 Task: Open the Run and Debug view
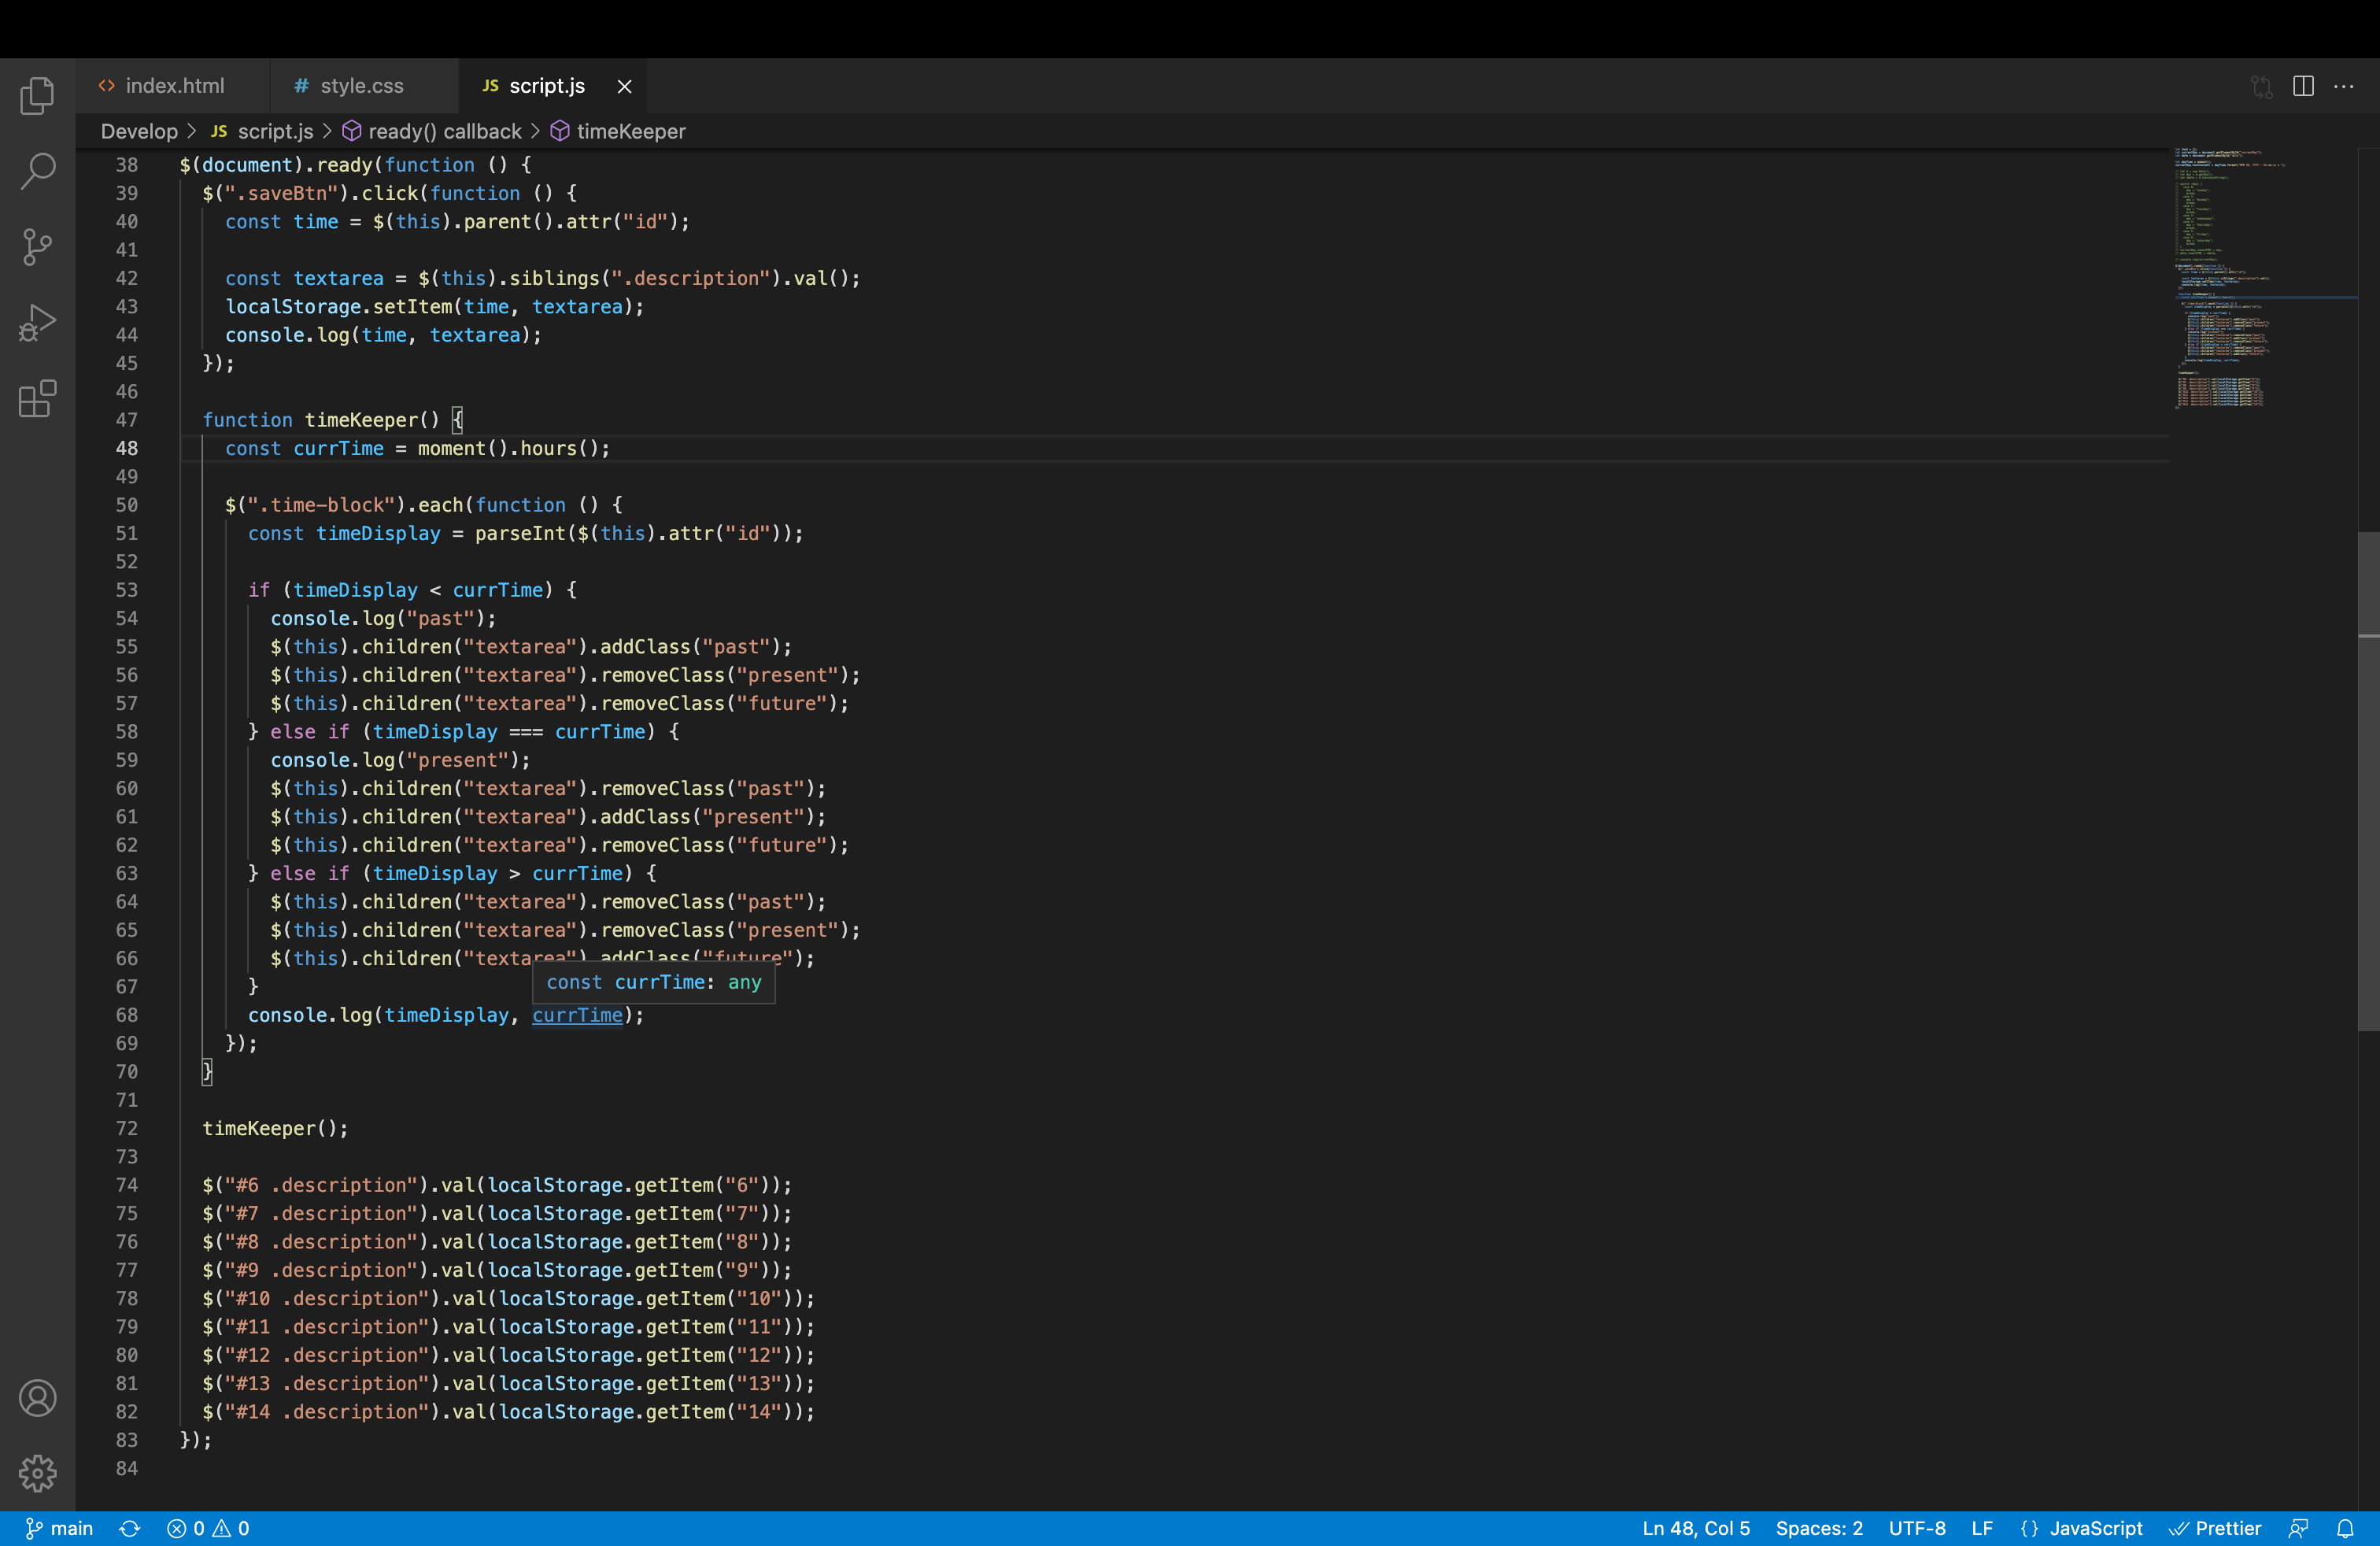point(37,323)
